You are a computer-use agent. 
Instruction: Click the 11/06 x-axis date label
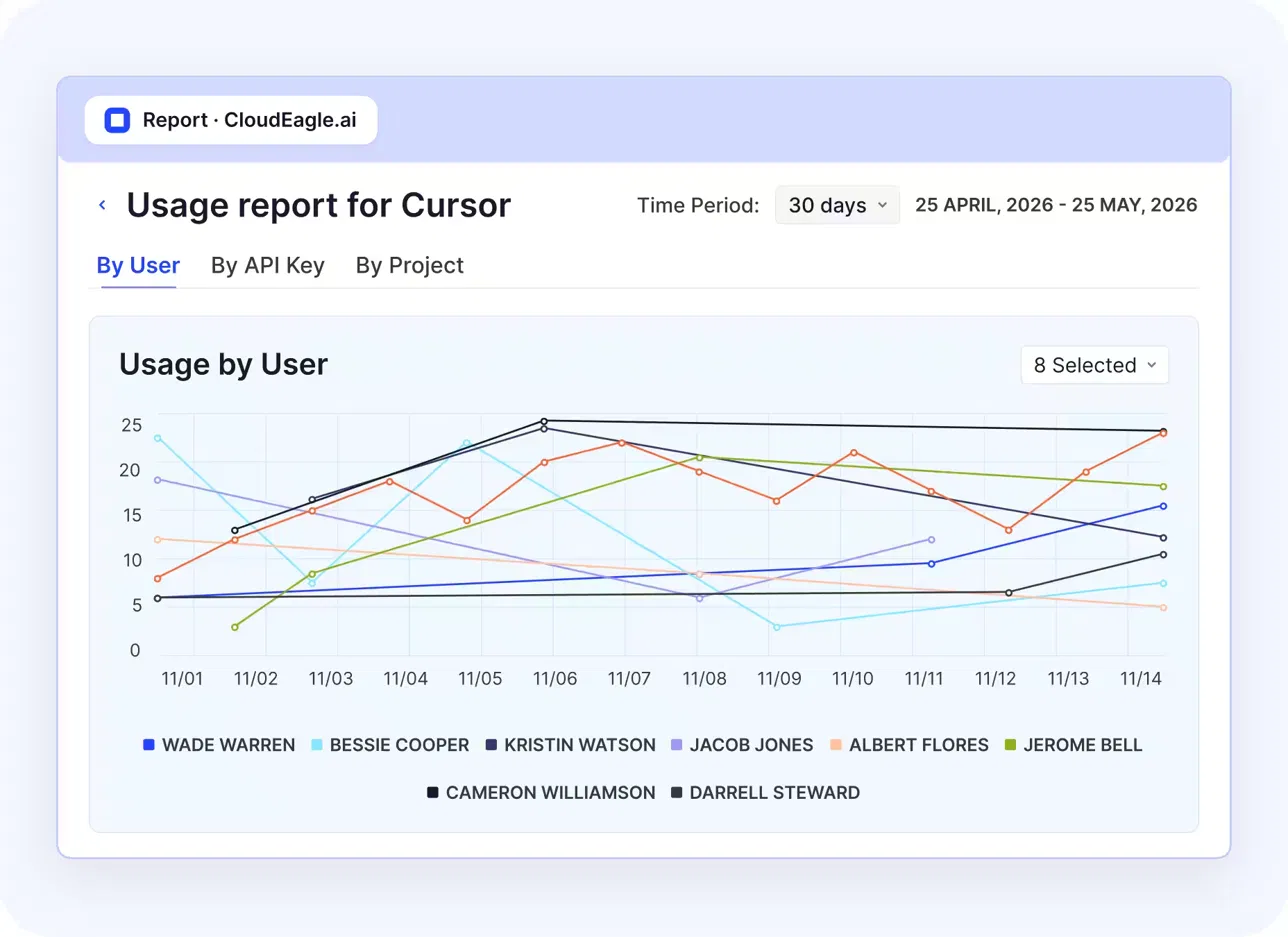tap(555, 679)
